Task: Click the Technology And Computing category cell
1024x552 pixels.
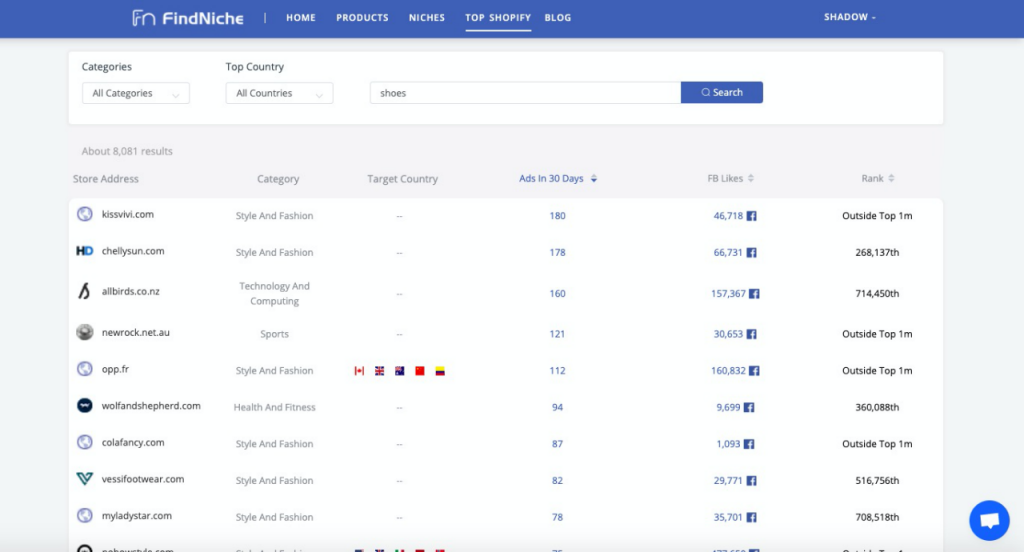Action: pos(274,293)
